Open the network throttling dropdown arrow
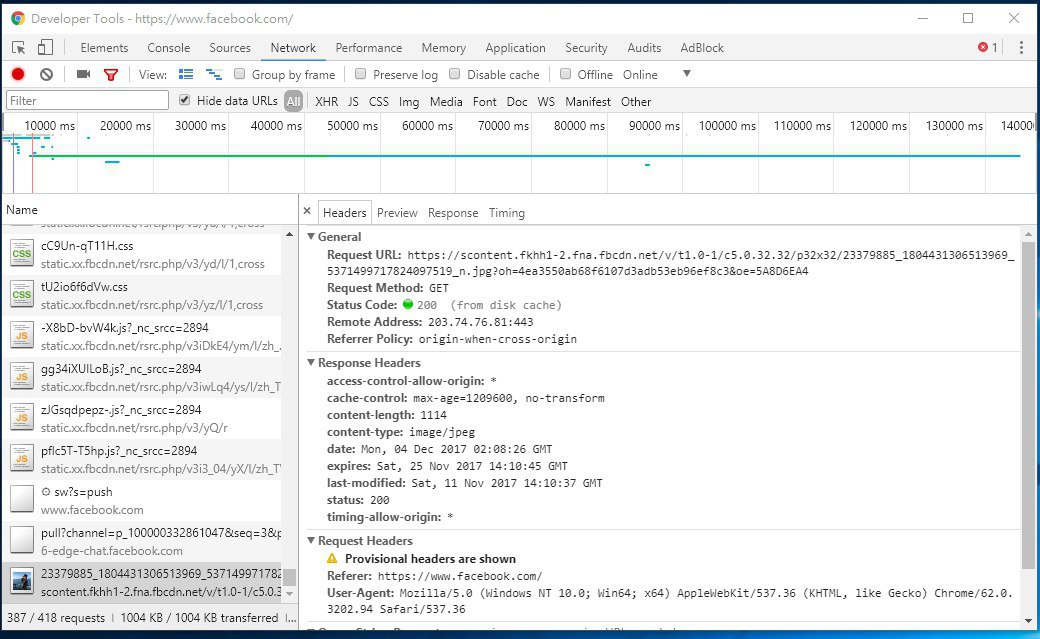 pyautogui.click(x=686, y=74)
